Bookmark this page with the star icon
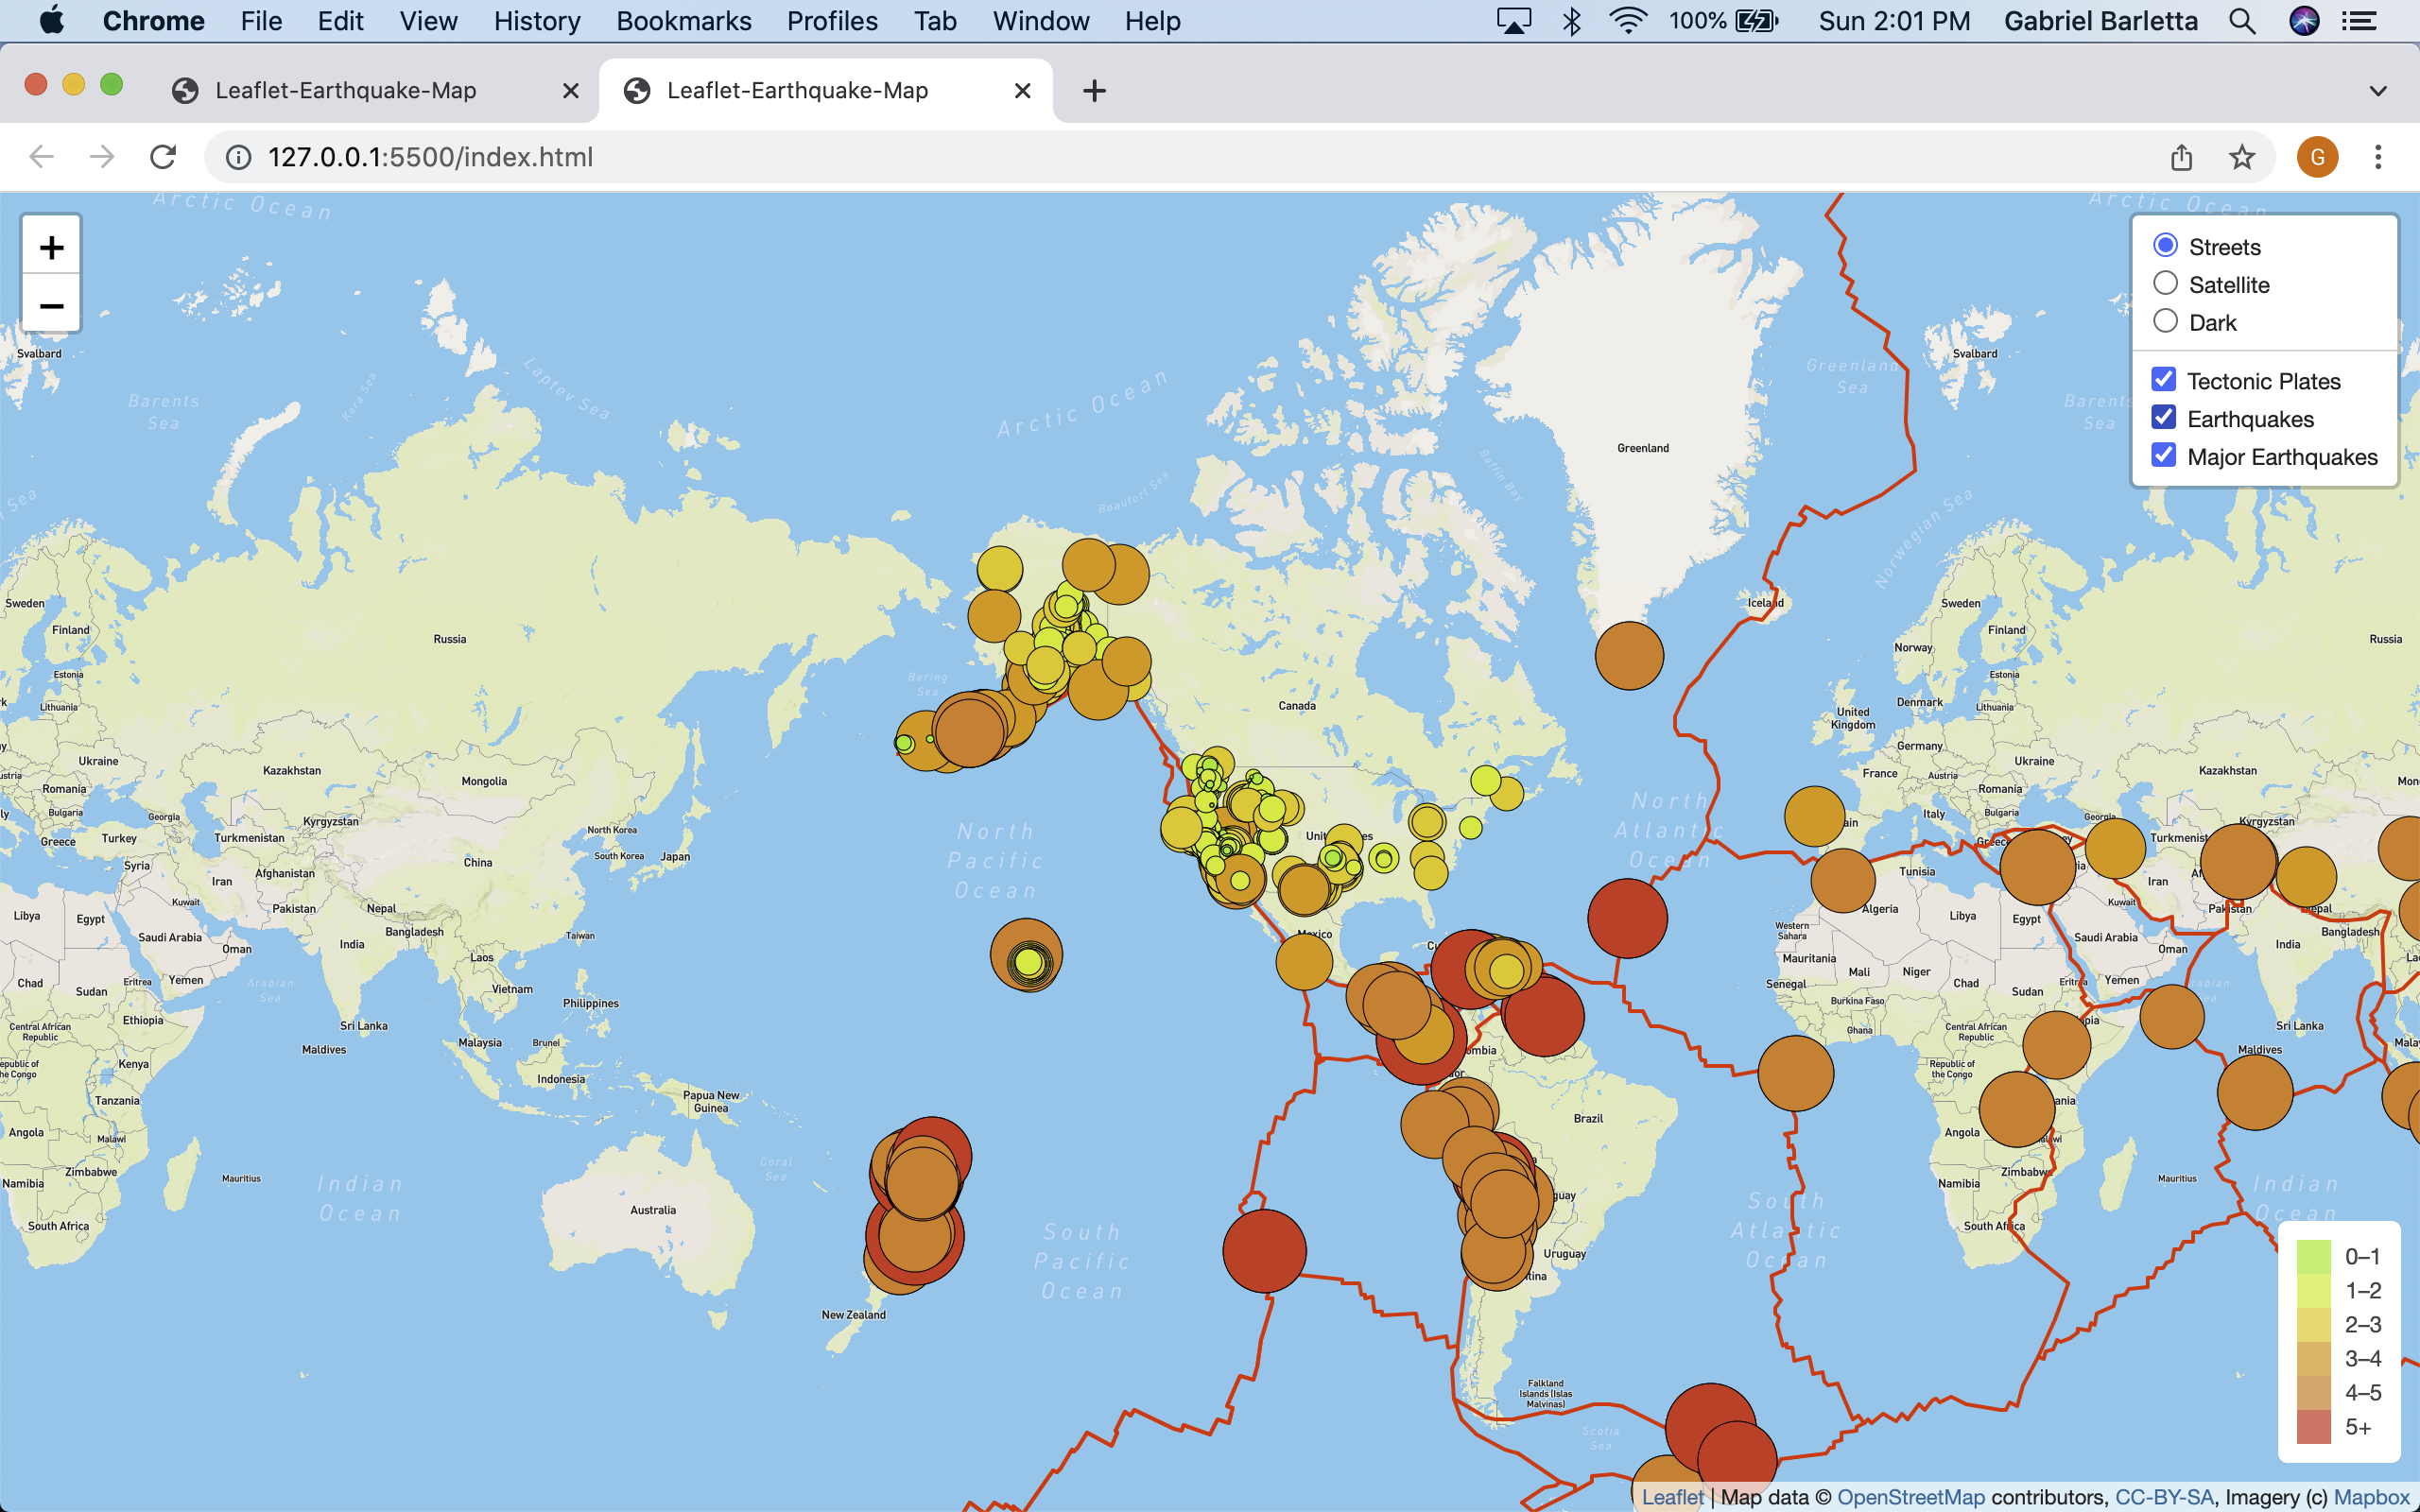 [2241, 157]
